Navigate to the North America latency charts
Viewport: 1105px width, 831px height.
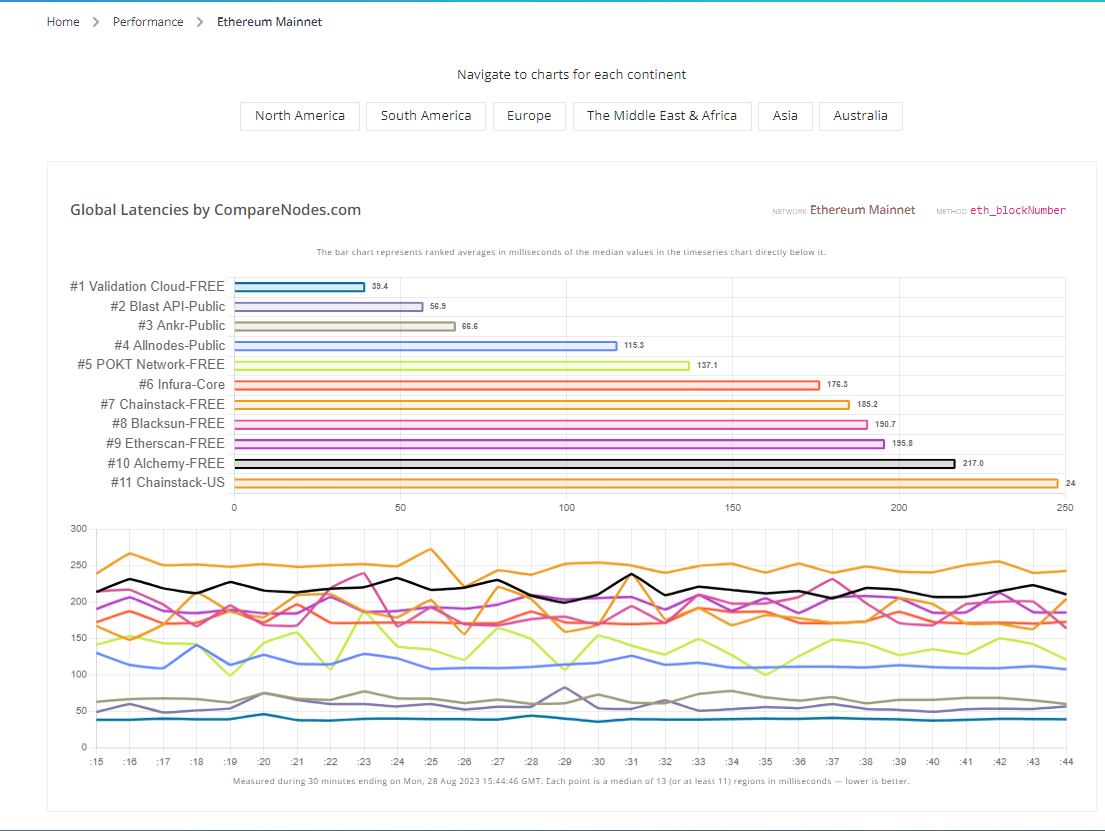tap(299, 116)
